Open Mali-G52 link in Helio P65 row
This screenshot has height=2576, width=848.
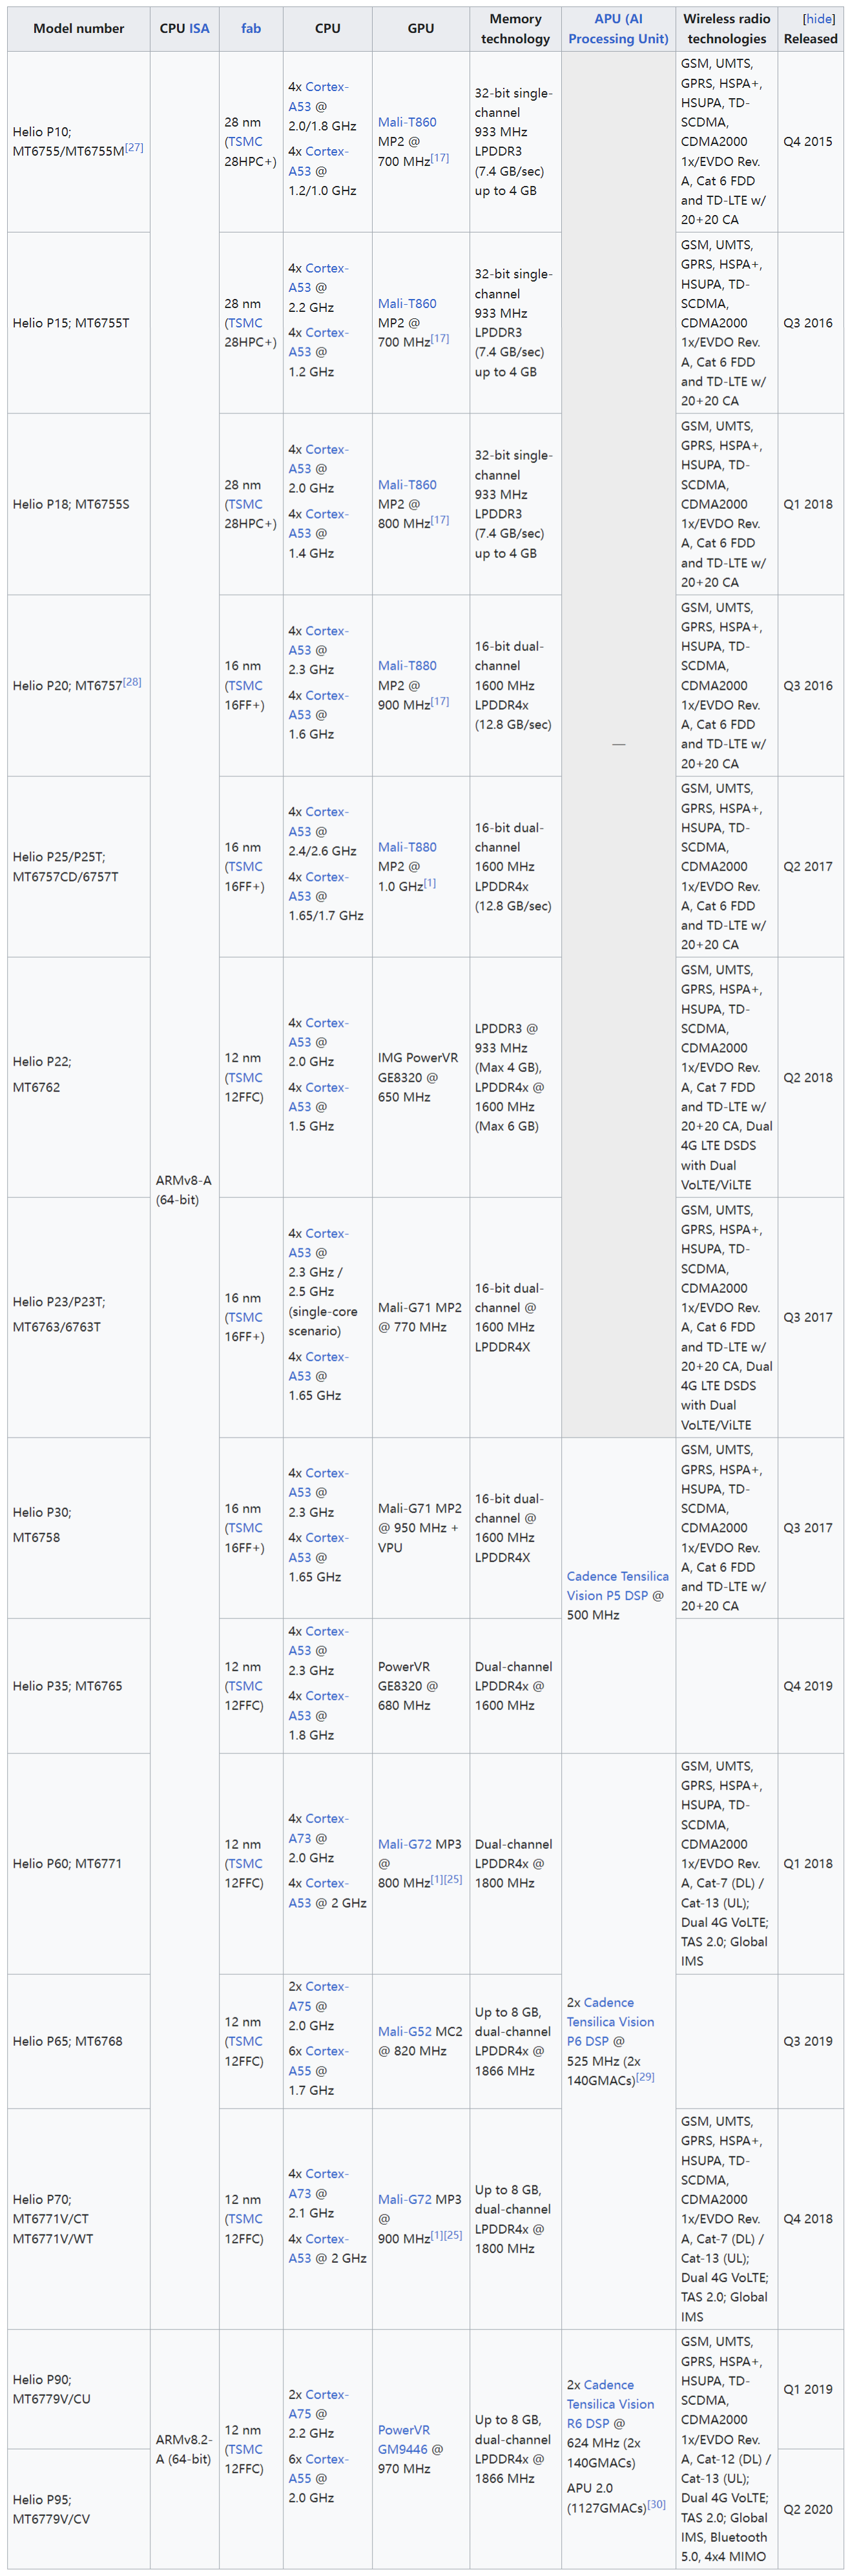pyautogui.click(x=404, y=2032)
